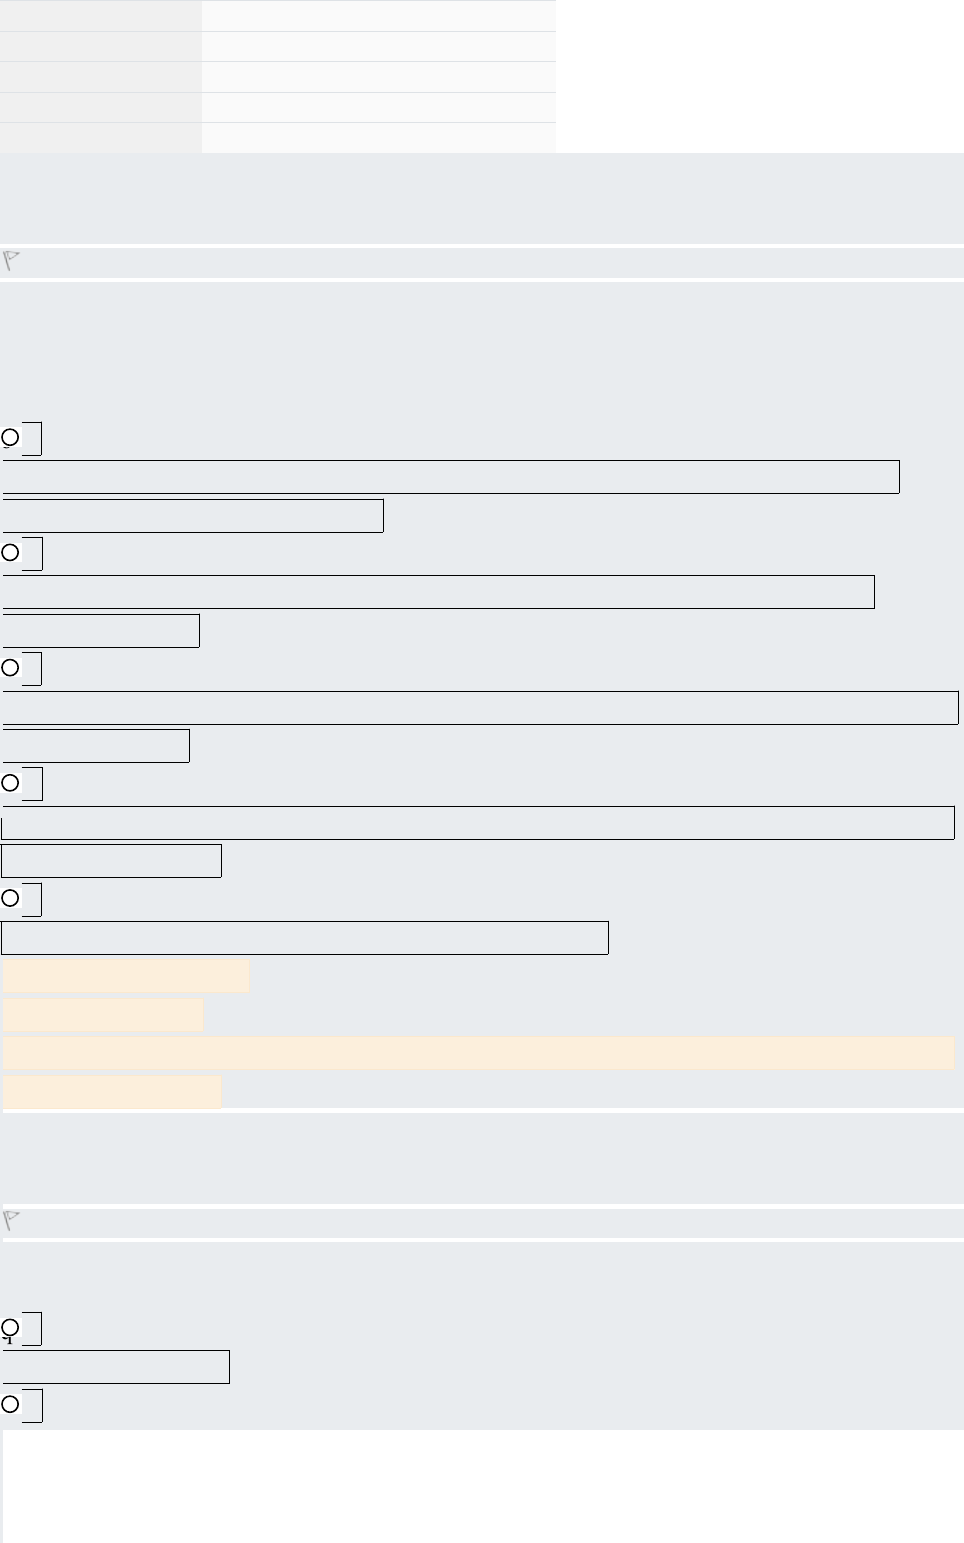Click the last peach-highlighted feedback line
This screenshot has height=1543, width=964.
click(x=112, y=1092)
